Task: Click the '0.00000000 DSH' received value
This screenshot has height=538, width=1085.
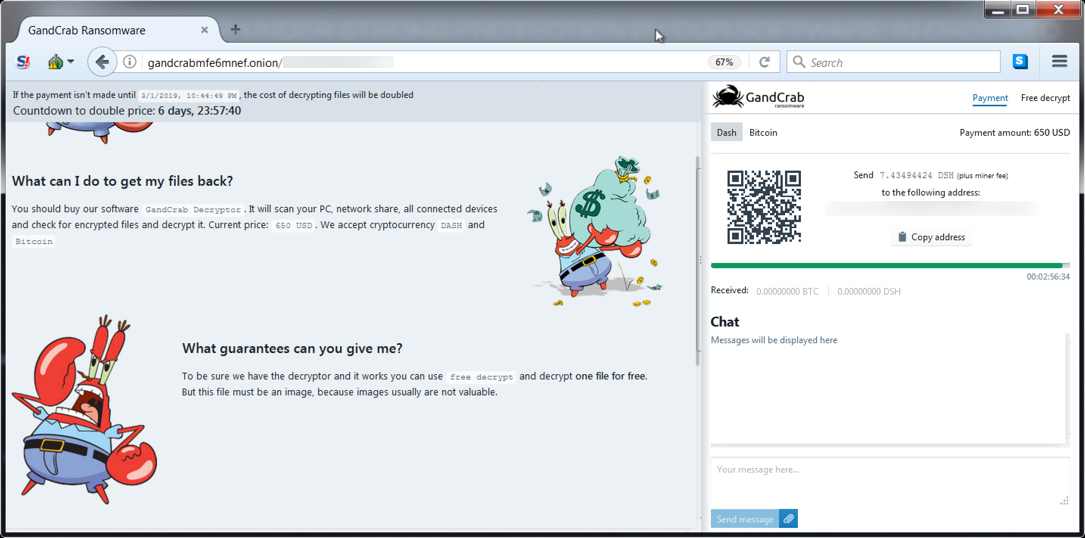Action: [869, 292]
